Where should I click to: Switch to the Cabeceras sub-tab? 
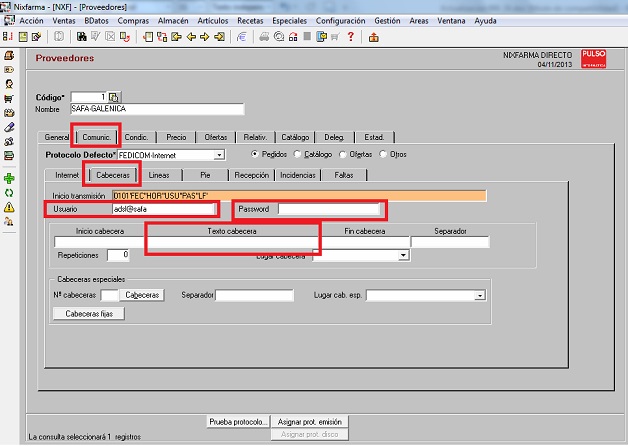(x=113, y=175)
